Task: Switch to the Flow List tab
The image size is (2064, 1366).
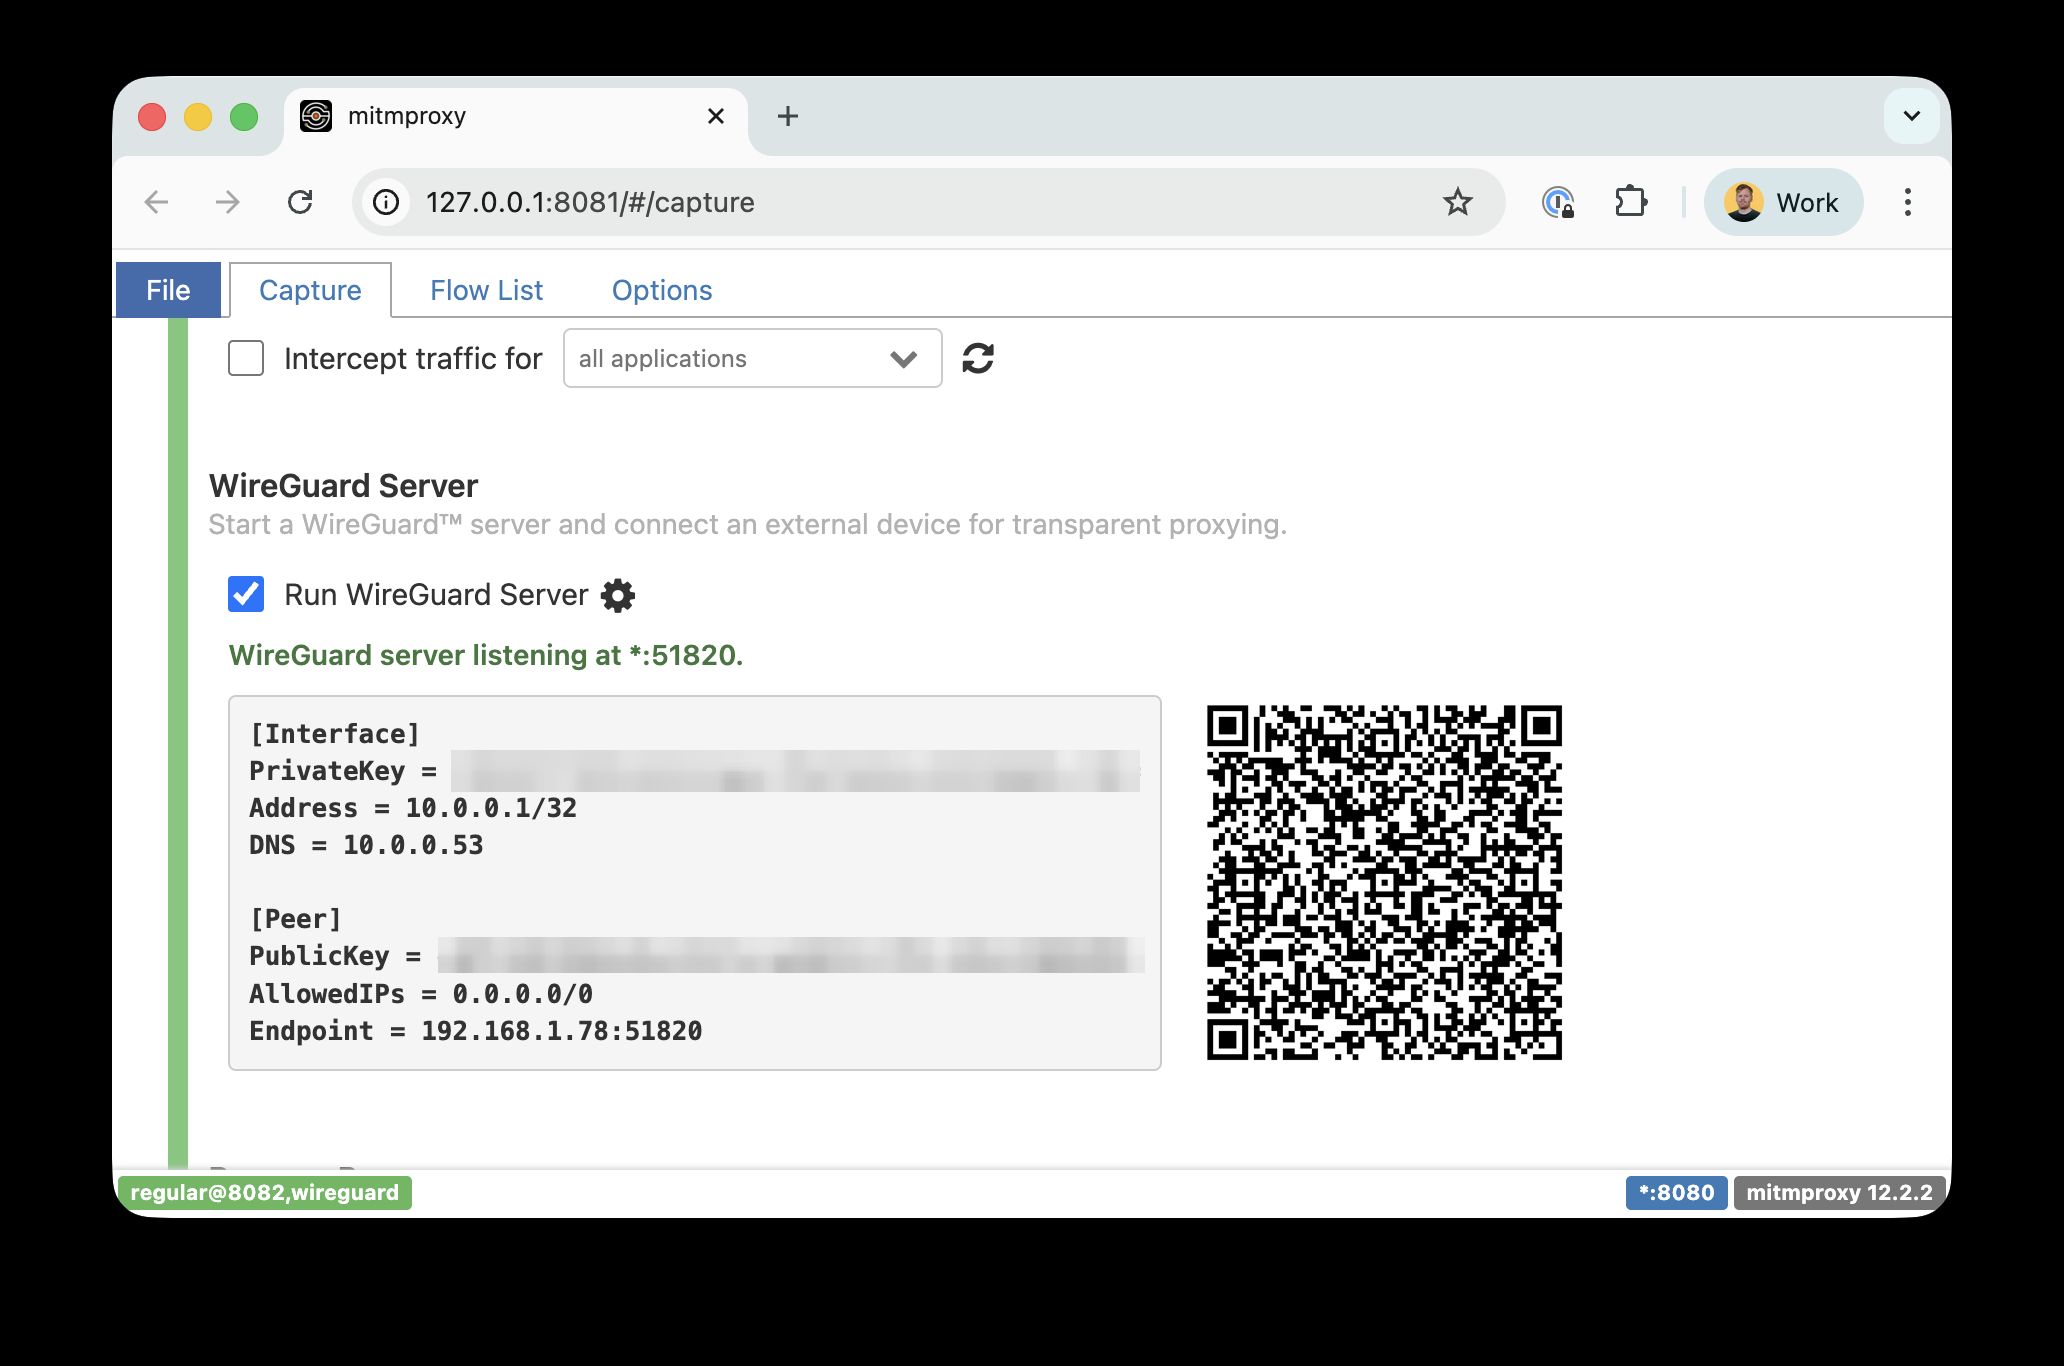Action: (x=486, y=290)
